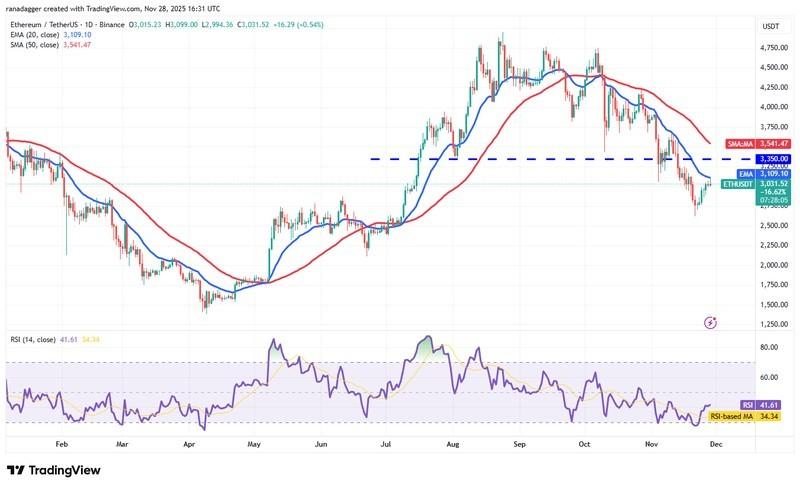Viewport: 800px width, 488px height.
Task: Click the TradingView logo at bottom left
Action: (x=57, y=470)
